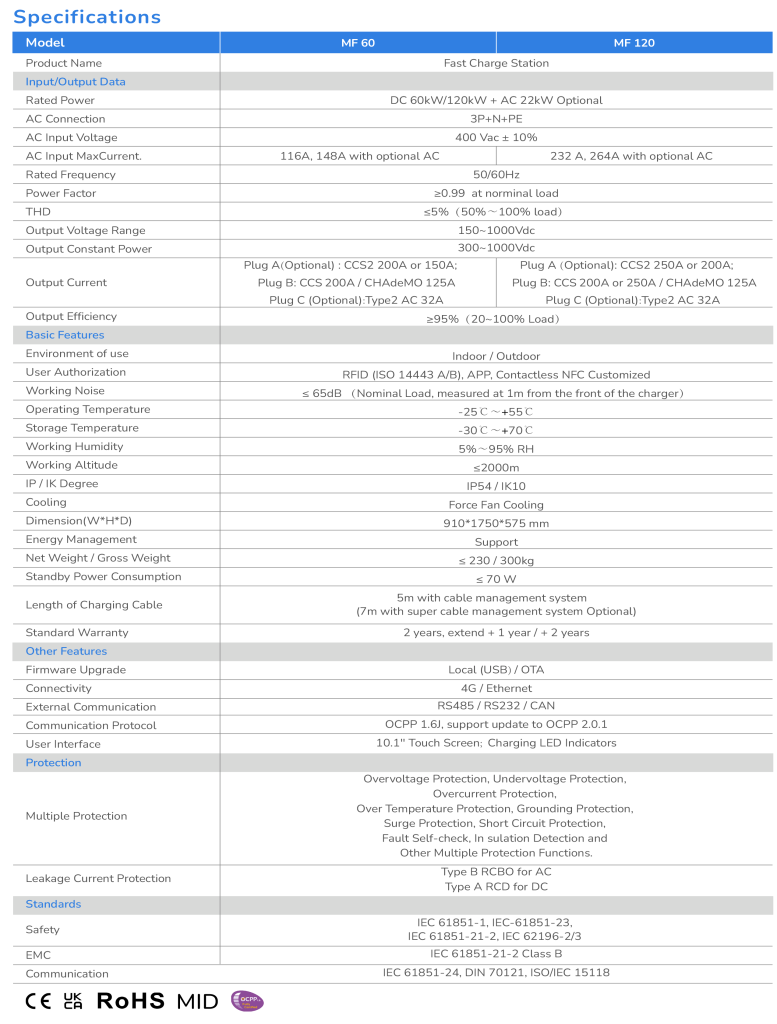Image resolution: width=777 pixels, height=1024 pixels.
Task: Click the 232 A, 264A with optional AC cell
Action: (631, 156)
